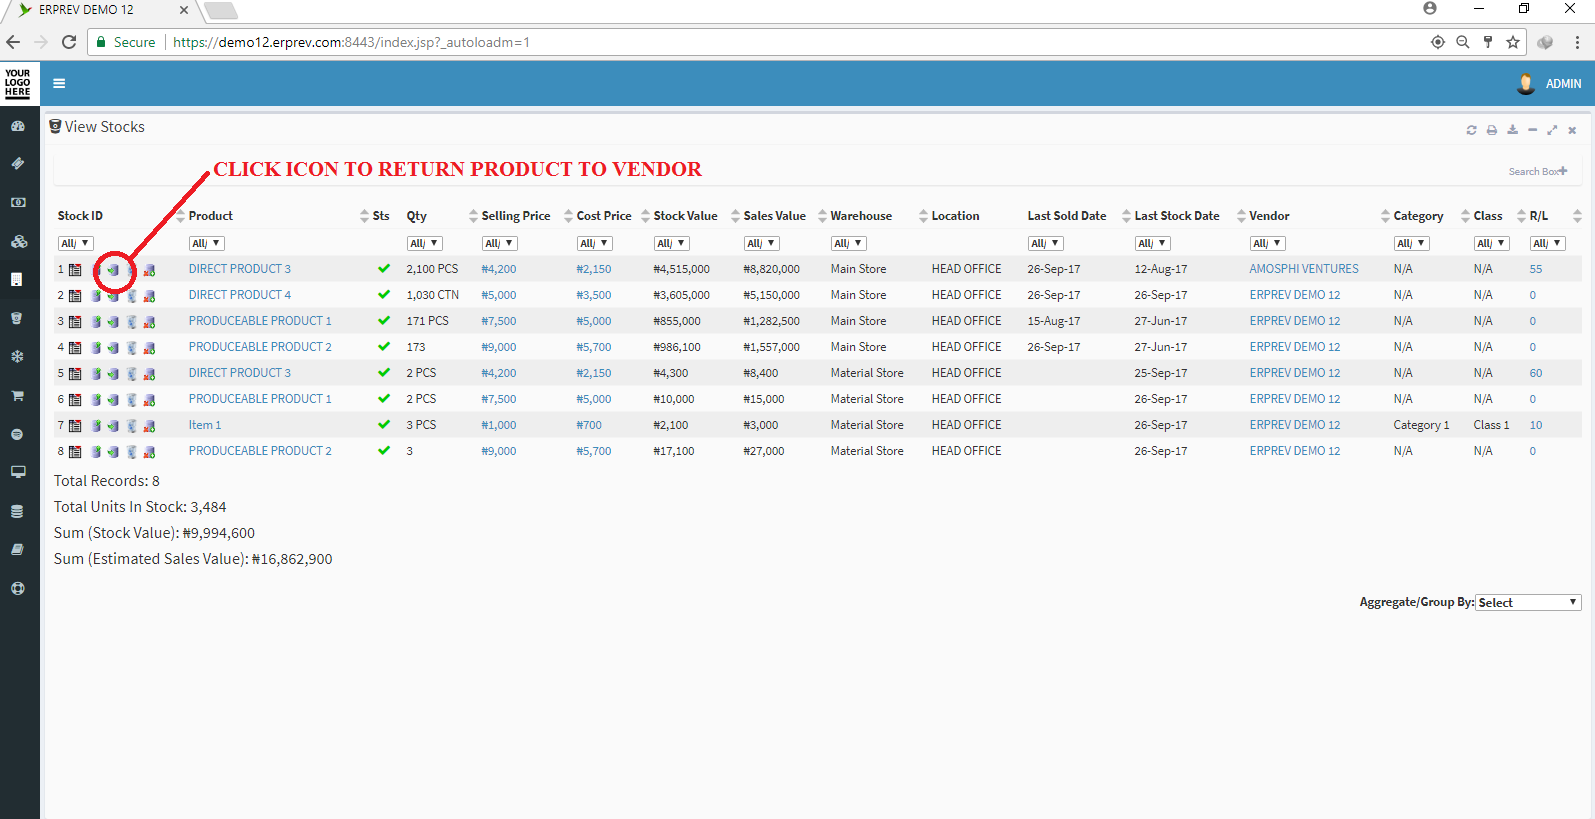Open the Selling Price filter dropdown
The height and width of the screenshot is (819, 1595).
(499, 243)
